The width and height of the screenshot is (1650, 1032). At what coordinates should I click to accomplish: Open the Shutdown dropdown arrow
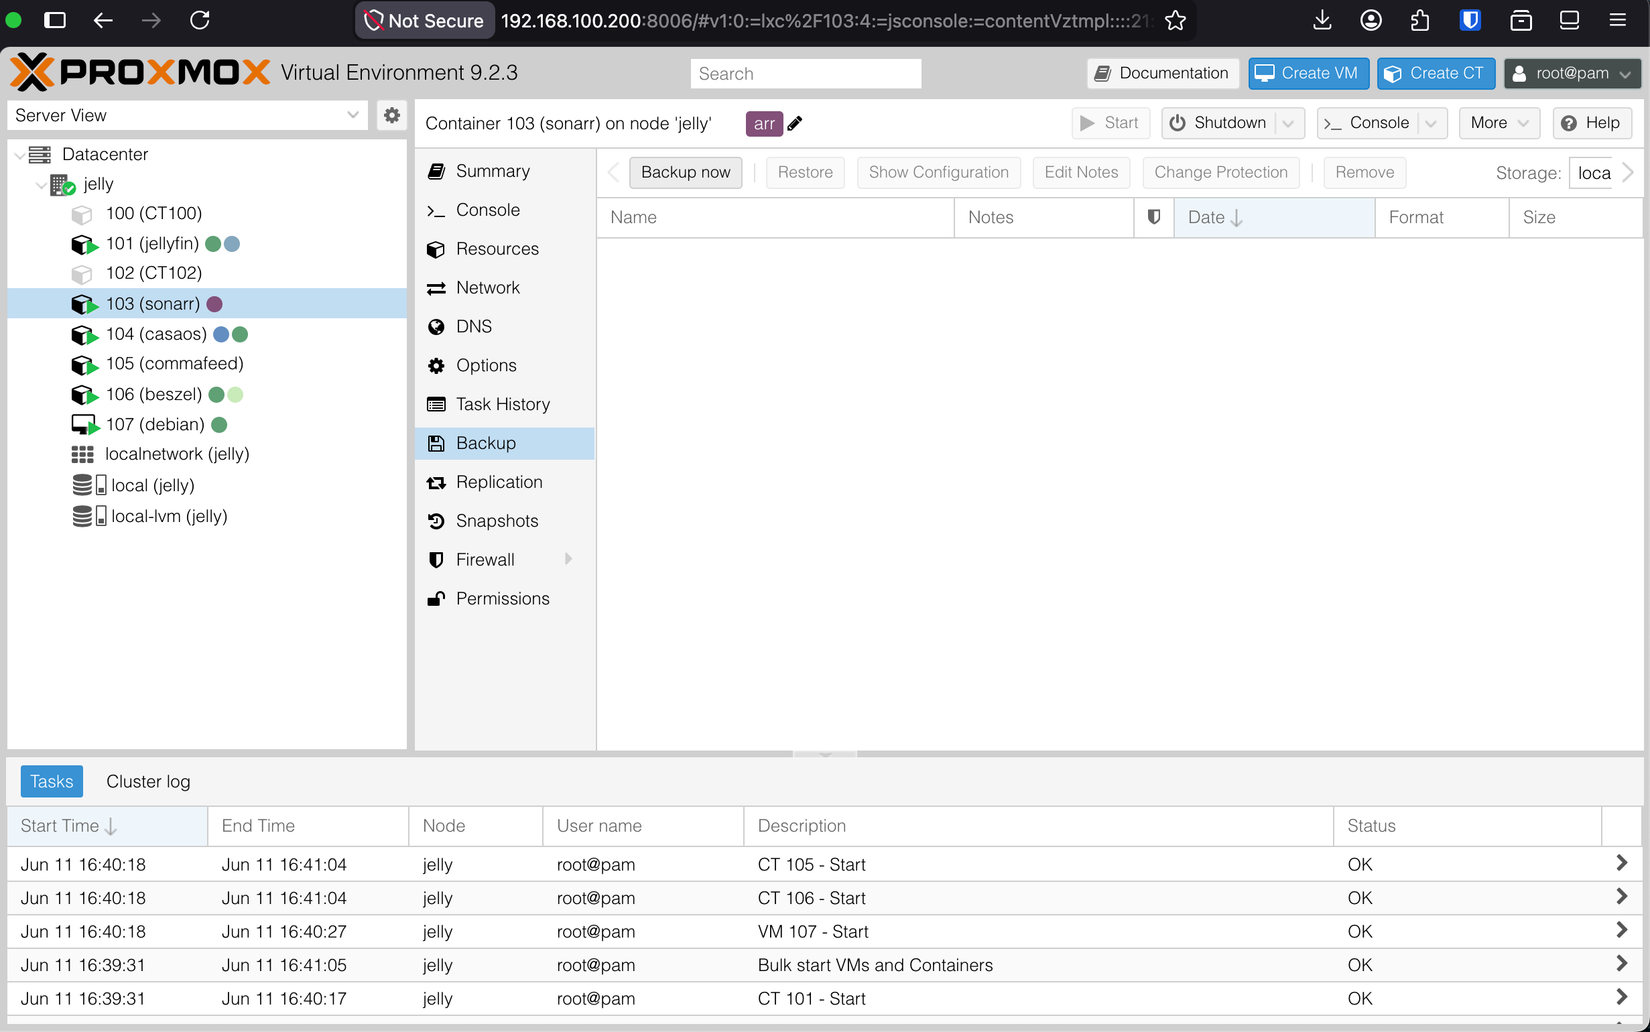click(x=1288, y=123)
